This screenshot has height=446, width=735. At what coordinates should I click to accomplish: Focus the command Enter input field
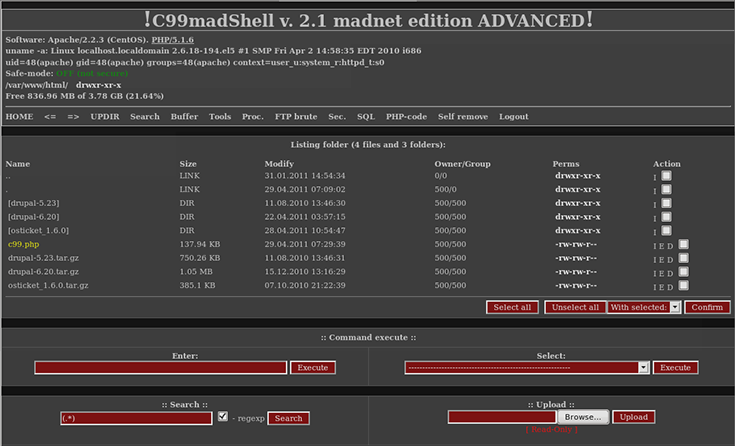160,367
